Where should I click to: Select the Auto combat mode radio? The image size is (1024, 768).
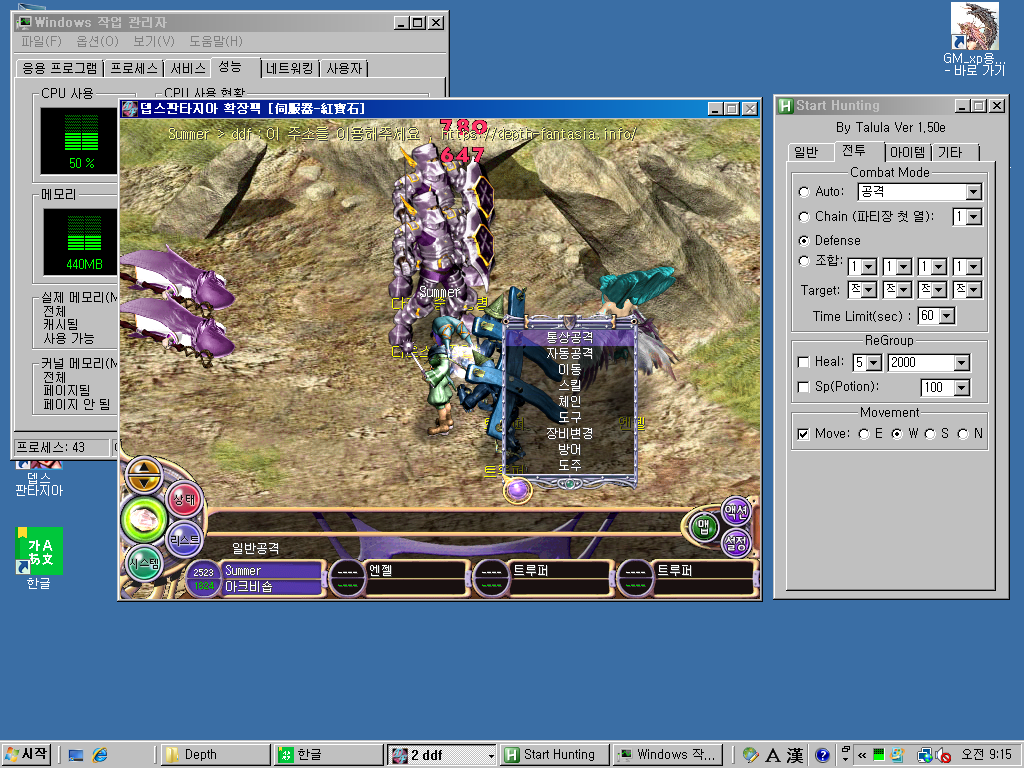click(804, 192)
